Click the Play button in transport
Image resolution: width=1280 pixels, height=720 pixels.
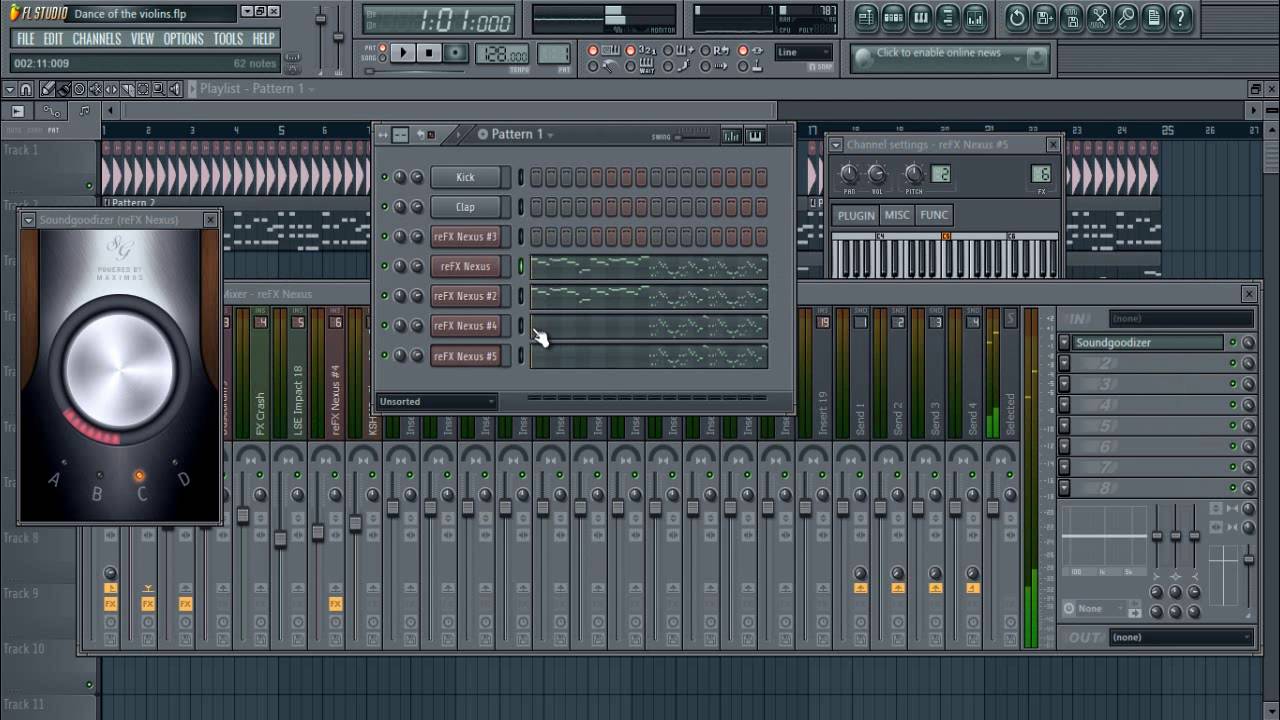[x=403, y=53]
